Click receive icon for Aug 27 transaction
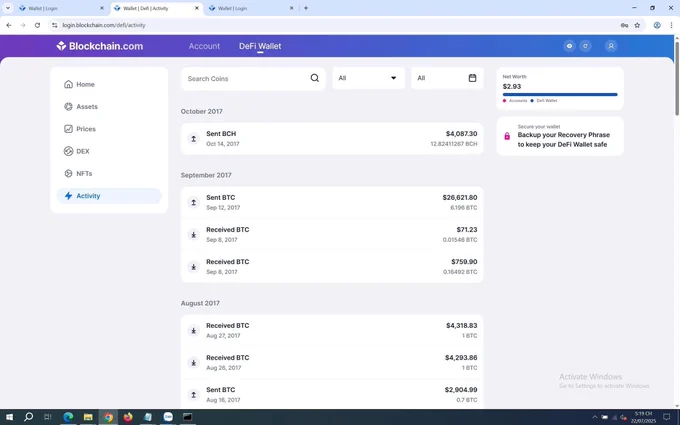Screen dimensions: 680x425 pyautogui.click(x=193, y=330)
